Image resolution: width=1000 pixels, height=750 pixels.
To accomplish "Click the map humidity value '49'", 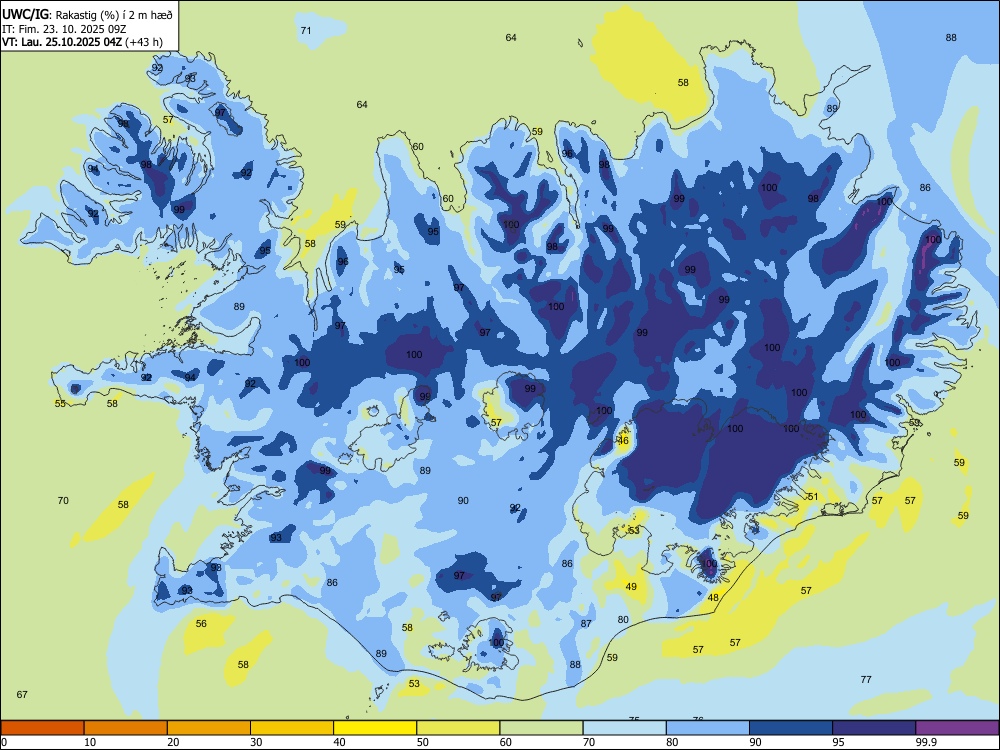I will (631, 587).
